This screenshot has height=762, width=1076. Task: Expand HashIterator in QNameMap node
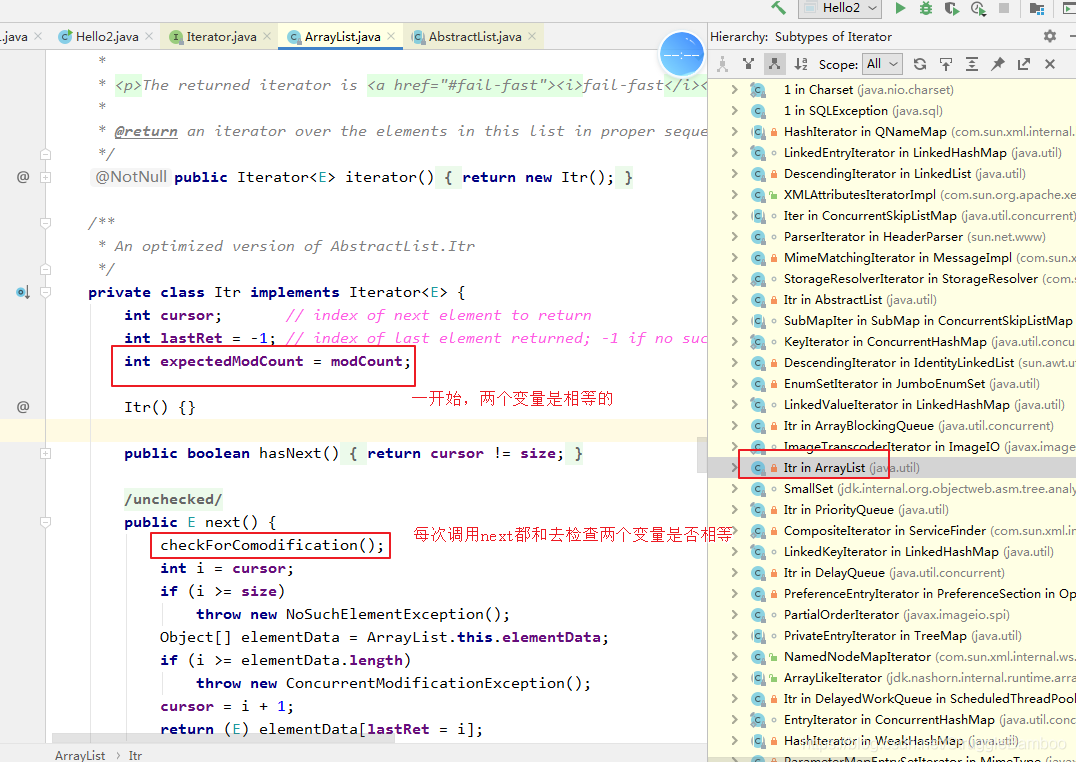point(734,132)
